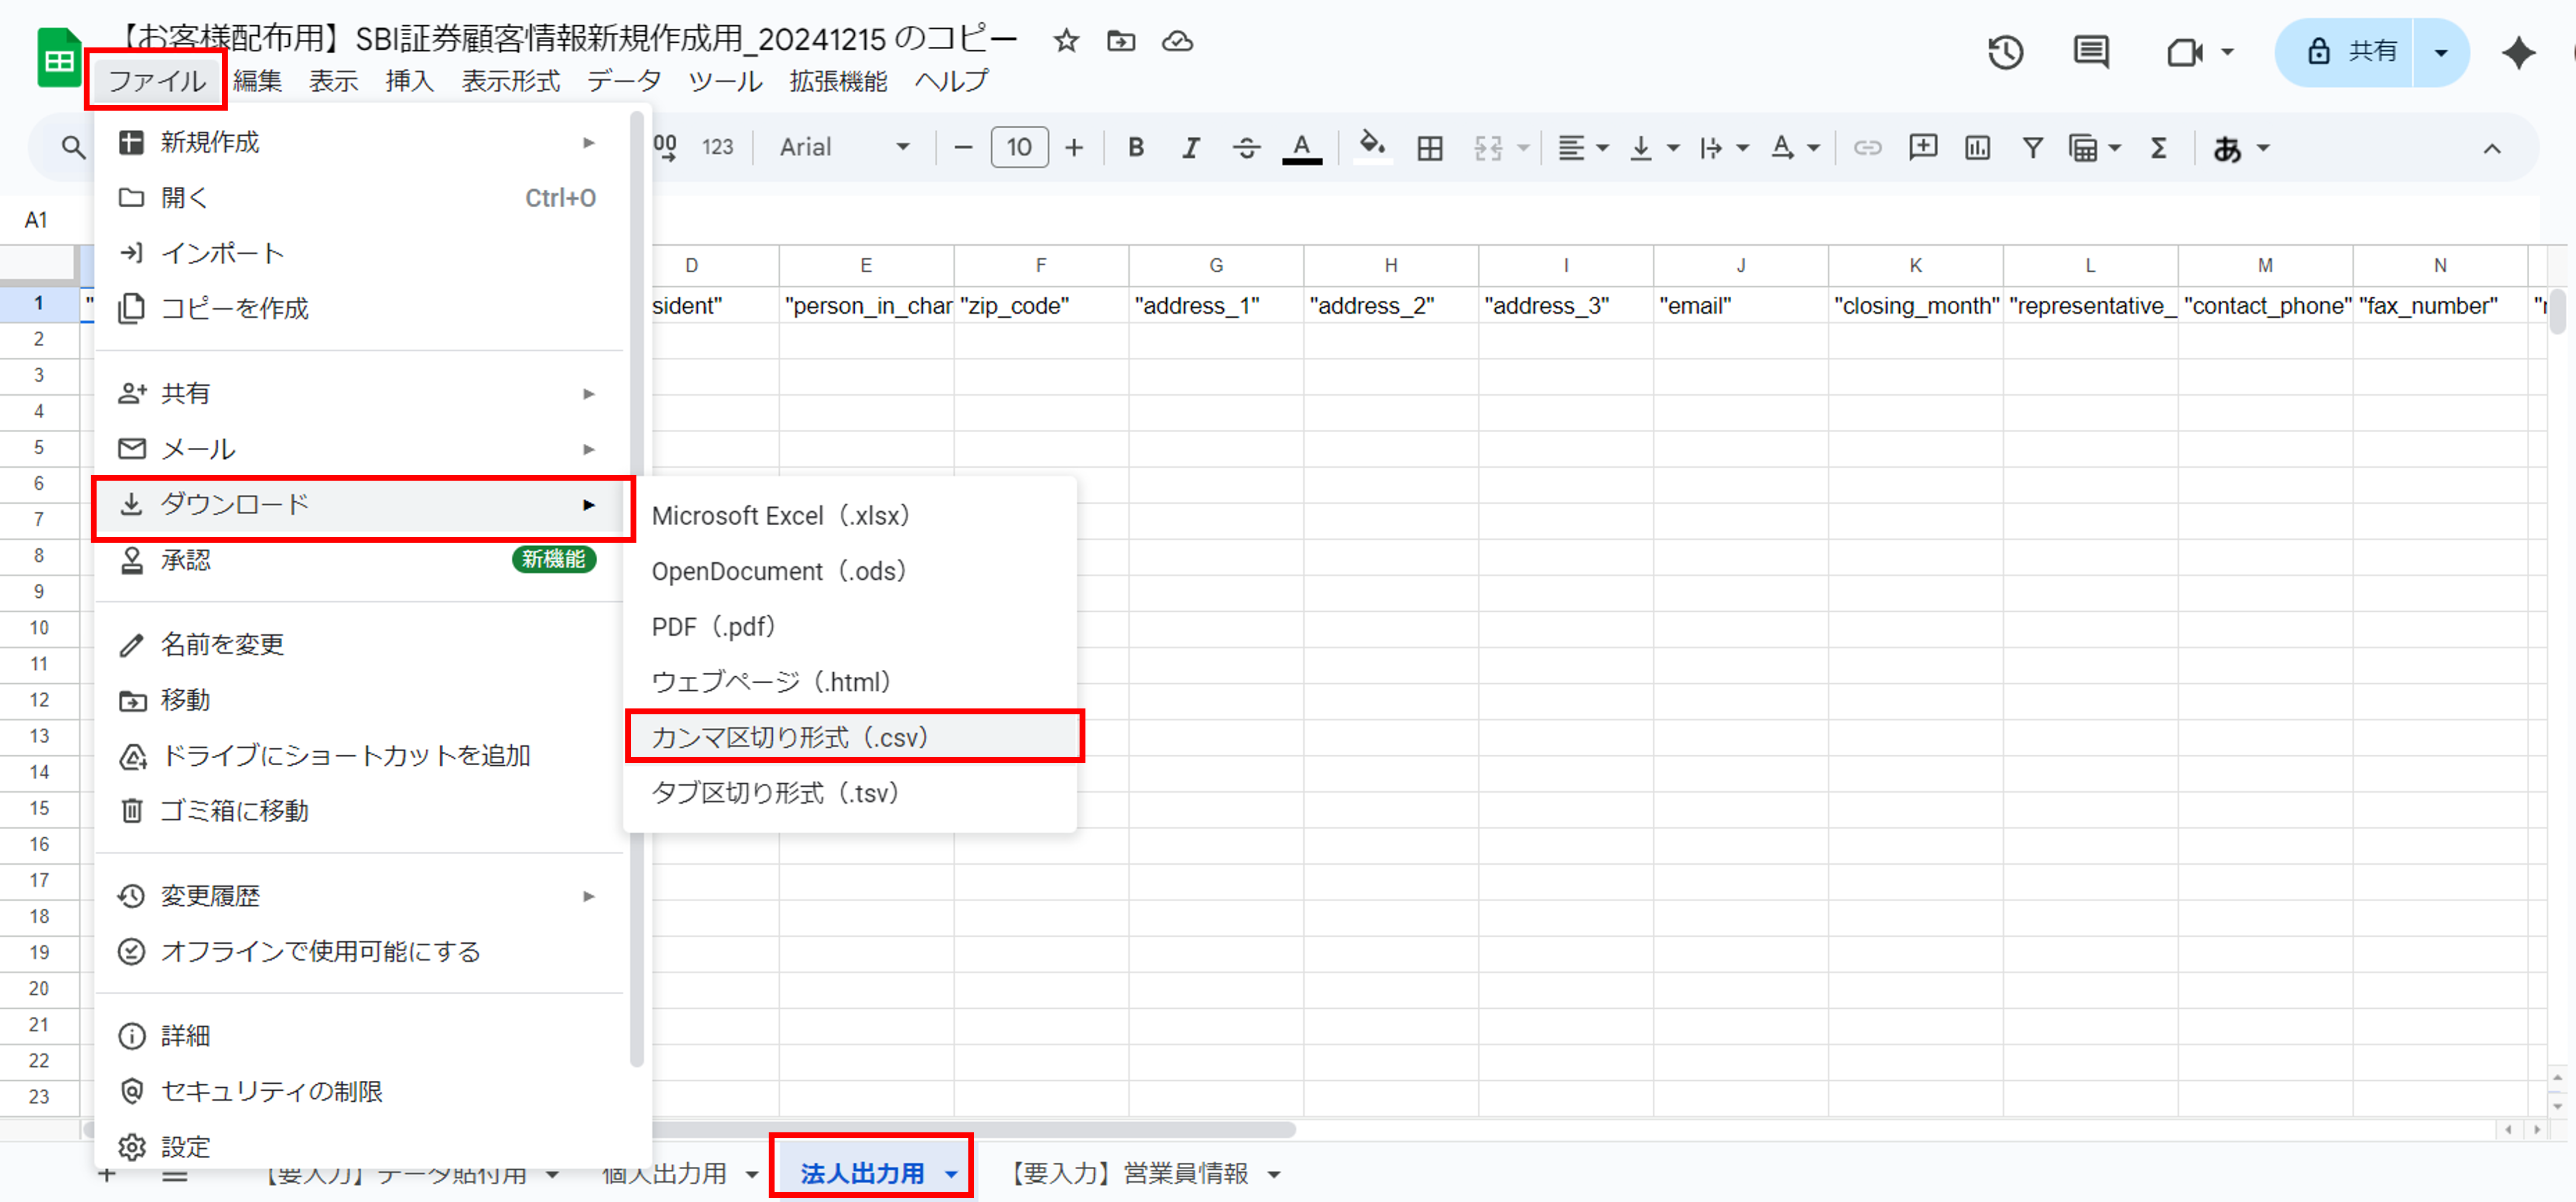
Task: Open the comments history icon
Action: 2090,51
